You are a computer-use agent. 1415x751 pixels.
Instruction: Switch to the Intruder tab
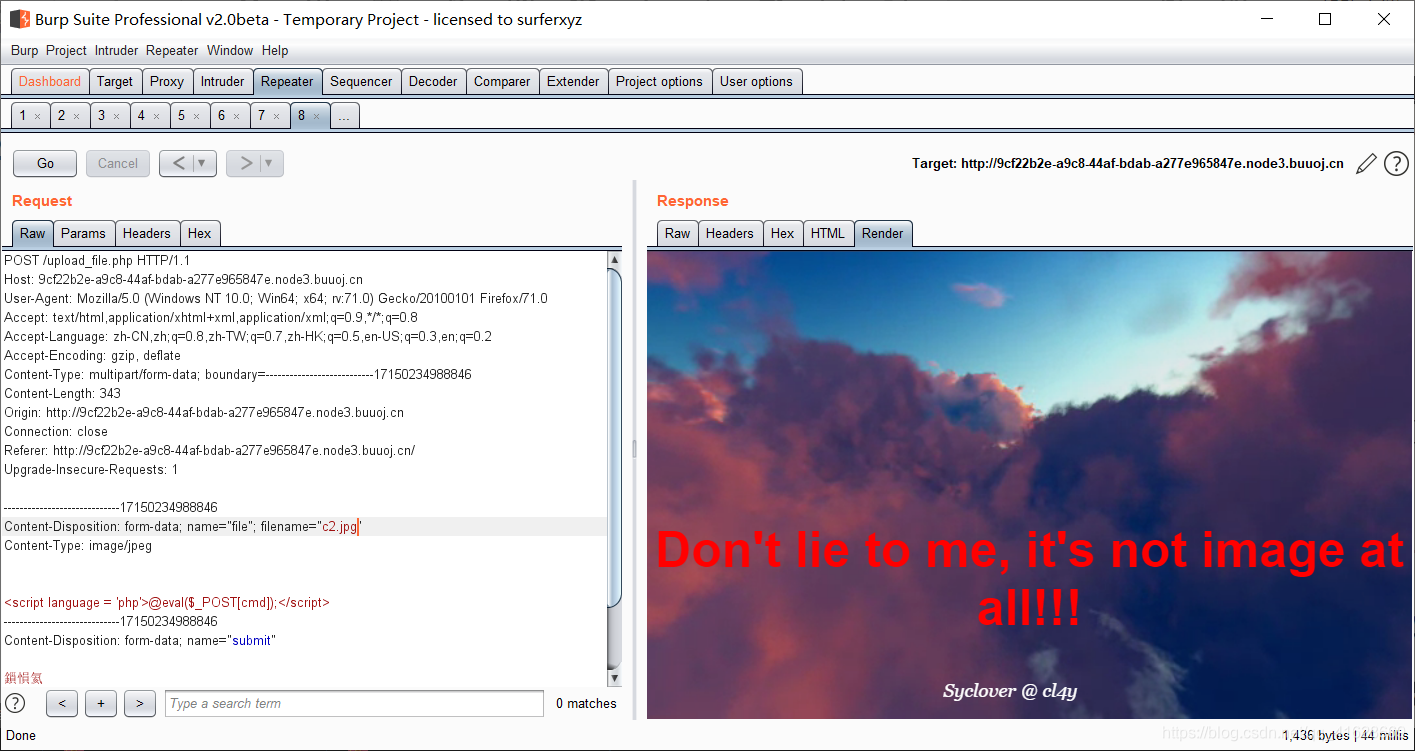pyautogui.click(x=222, y=82)
